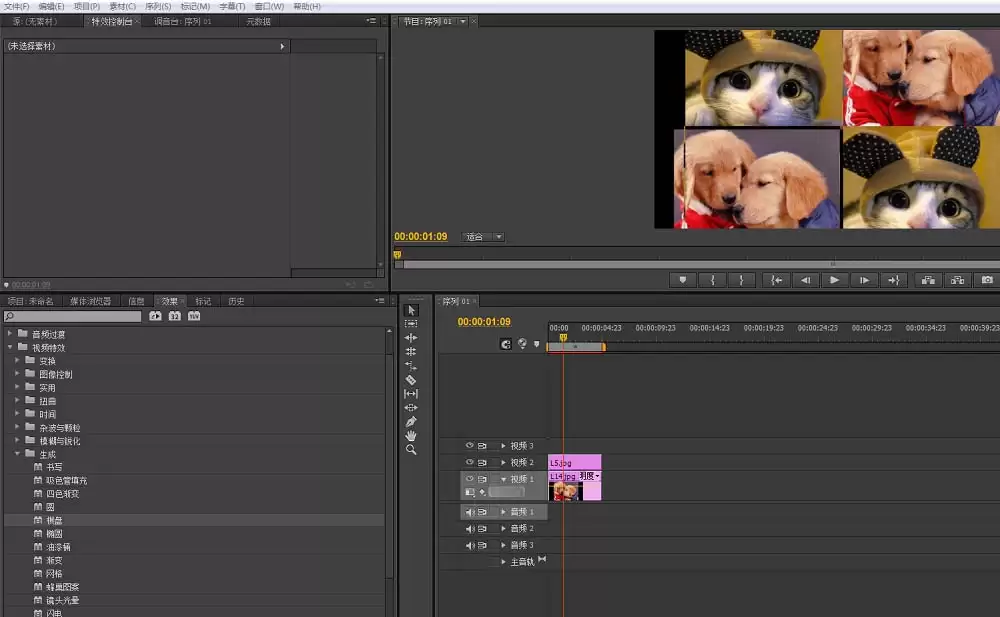Select the Selection arrow tool
Image resolution: width=1000 pixels, height=617 pixels.
411,310
